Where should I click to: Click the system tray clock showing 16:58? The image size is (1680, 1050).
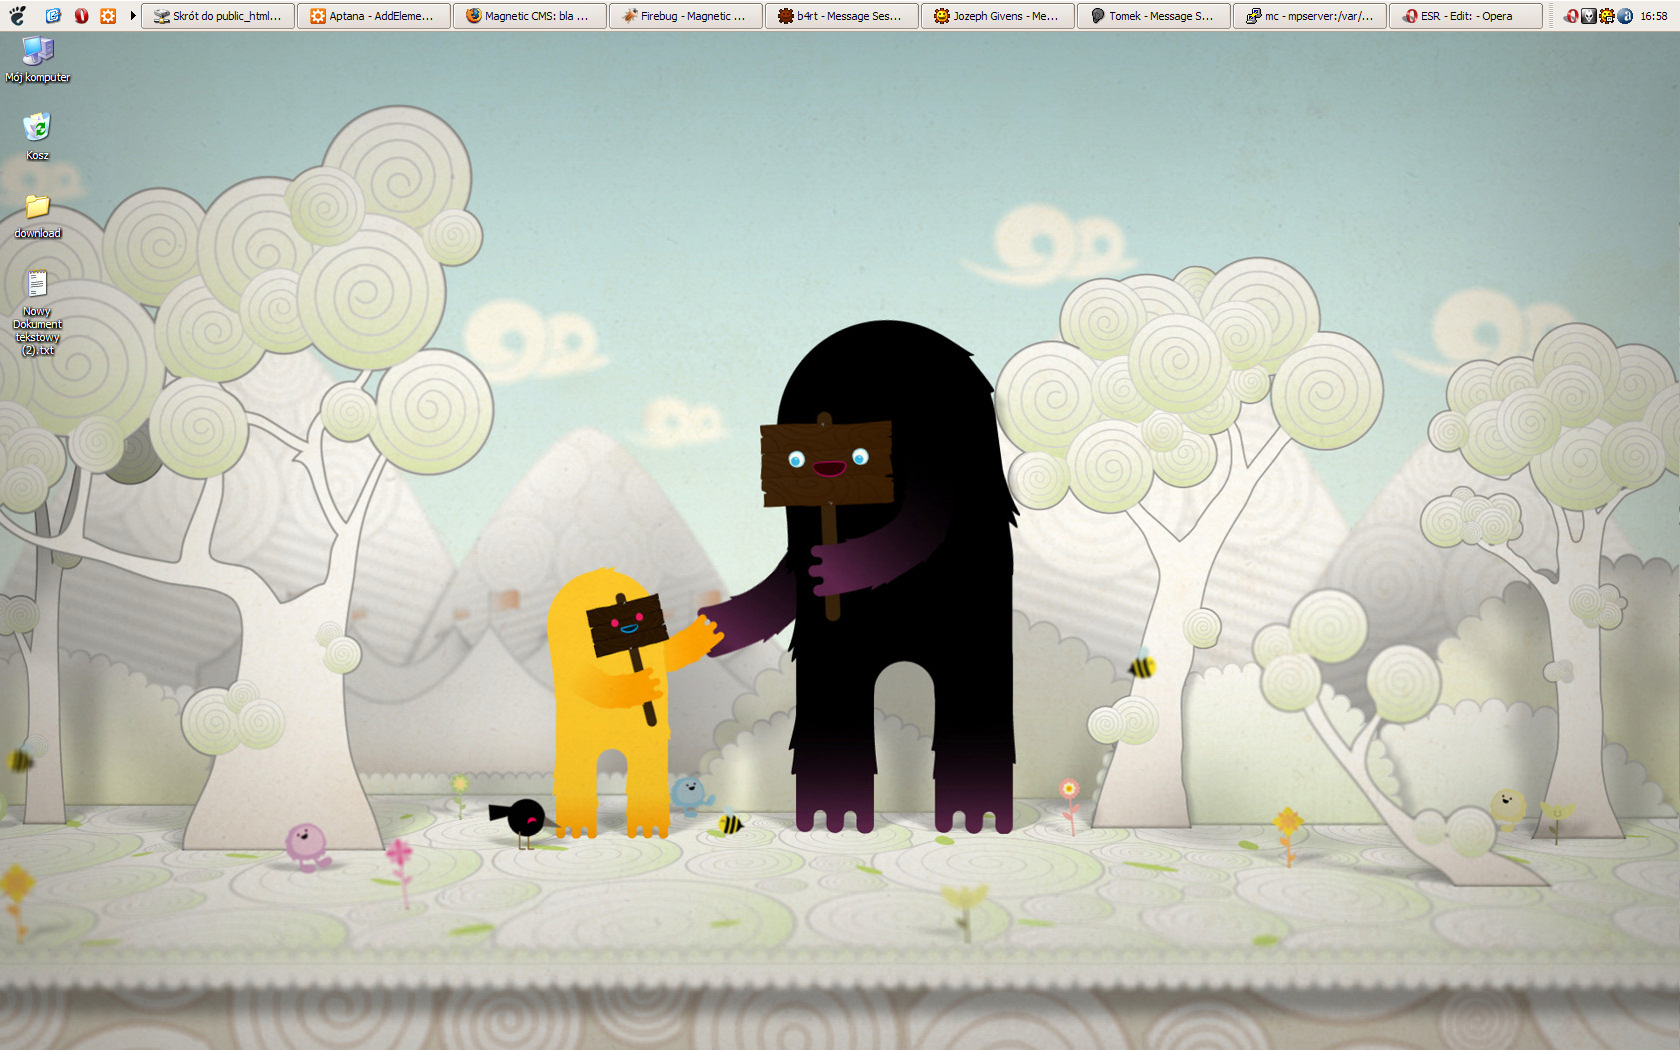[x=1653, y=16]
